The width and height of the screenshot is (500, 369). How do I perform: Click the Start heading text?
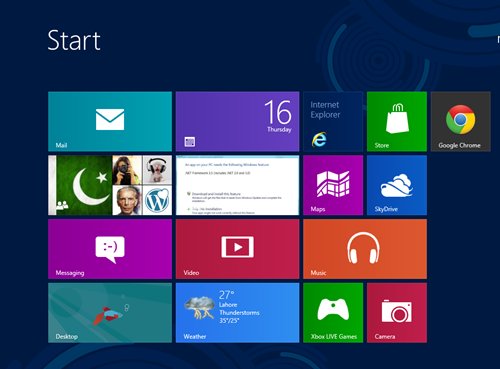[x=74, y=41]
